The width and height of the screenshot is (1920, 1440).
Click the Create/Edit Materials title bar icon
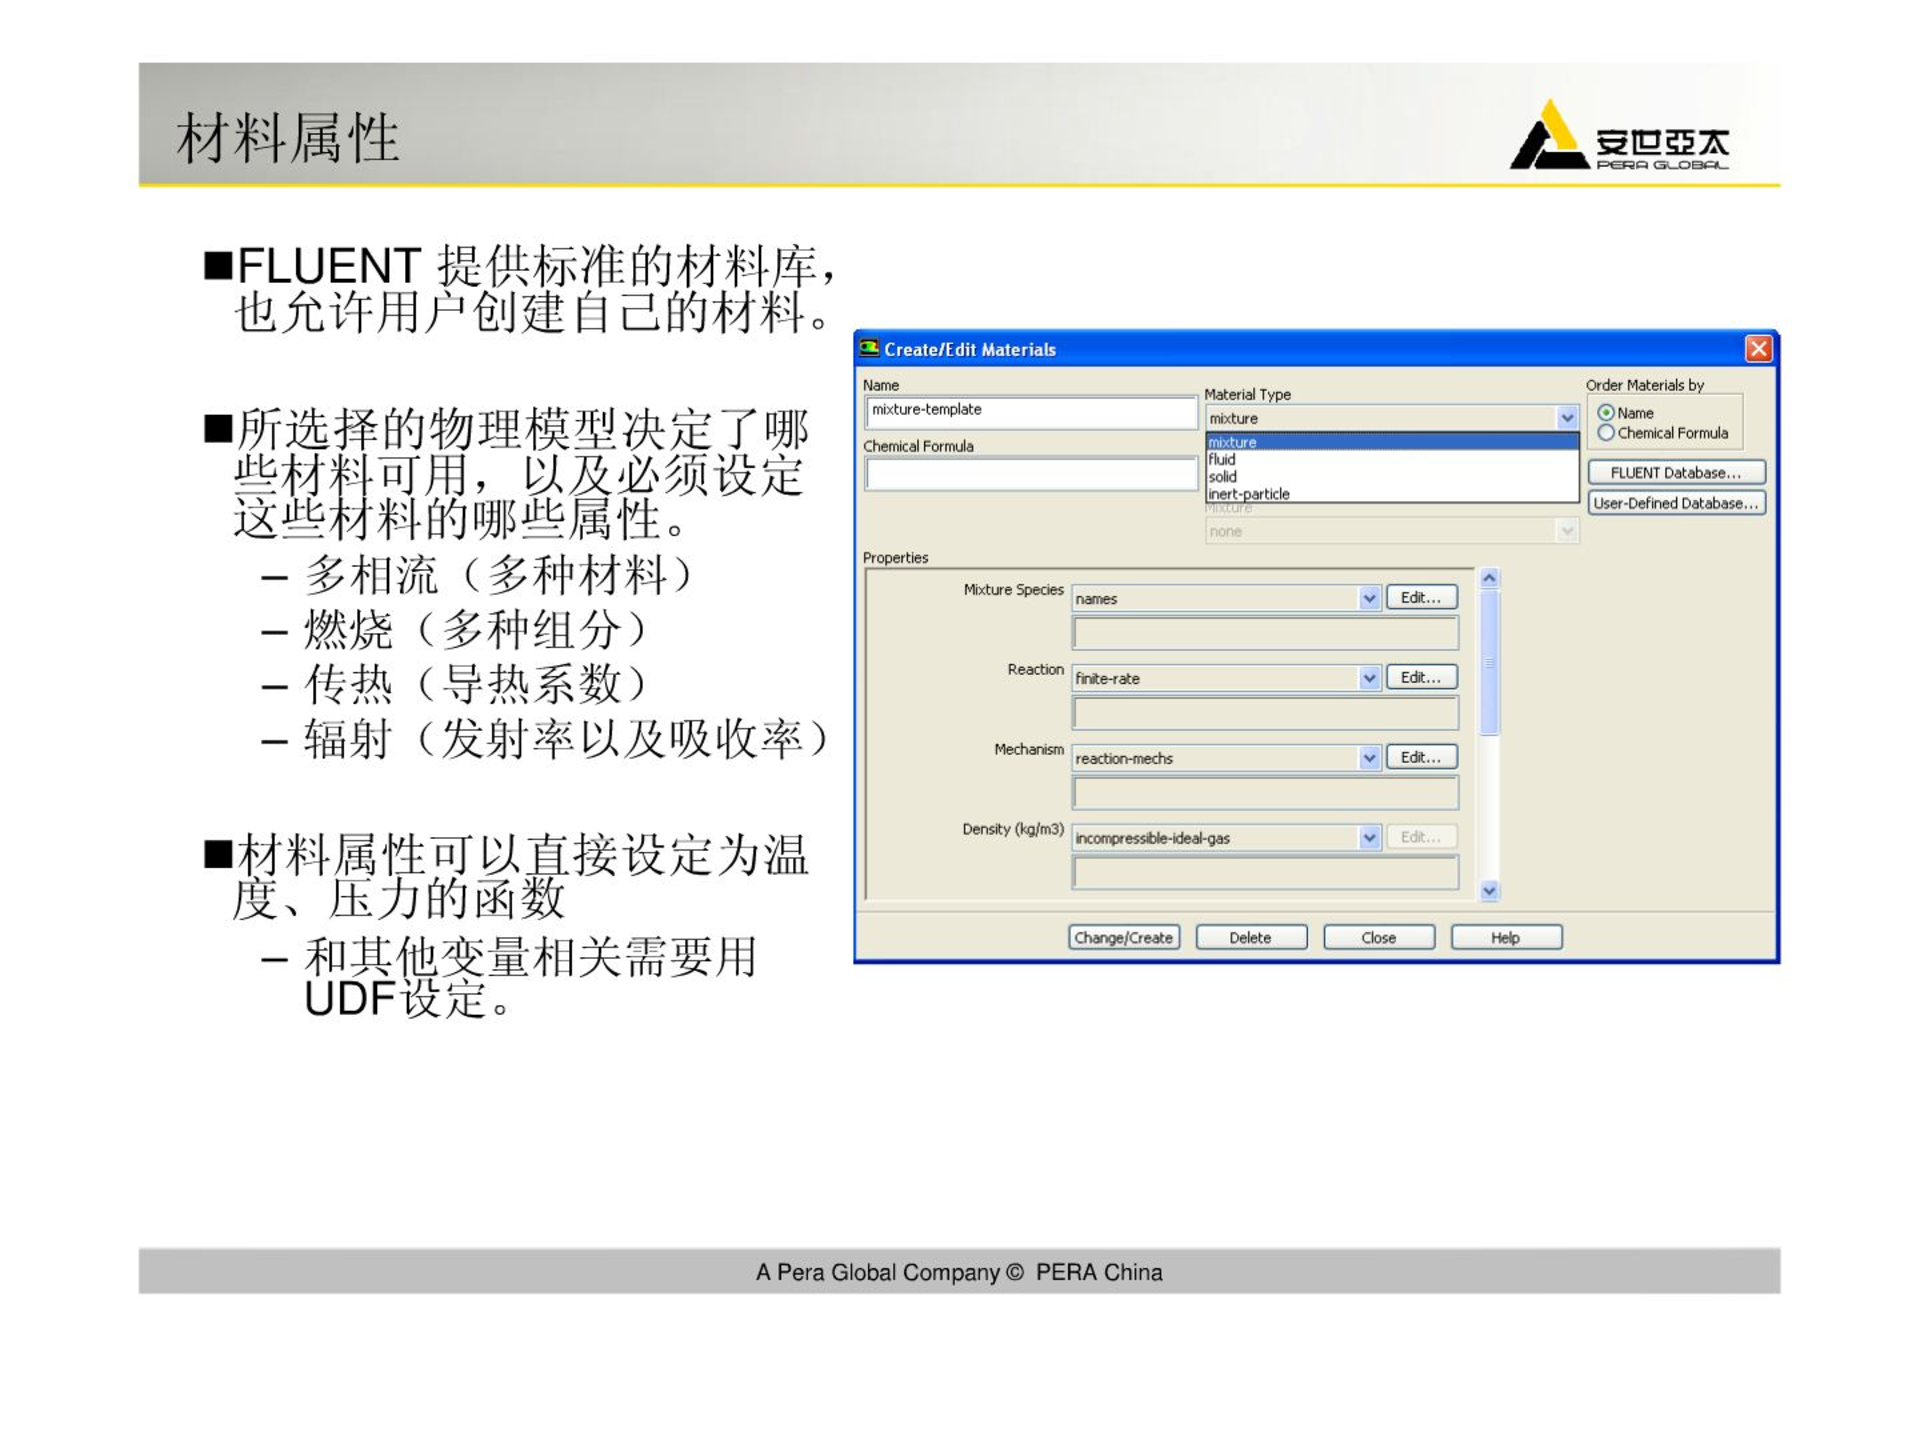(869, 348)
